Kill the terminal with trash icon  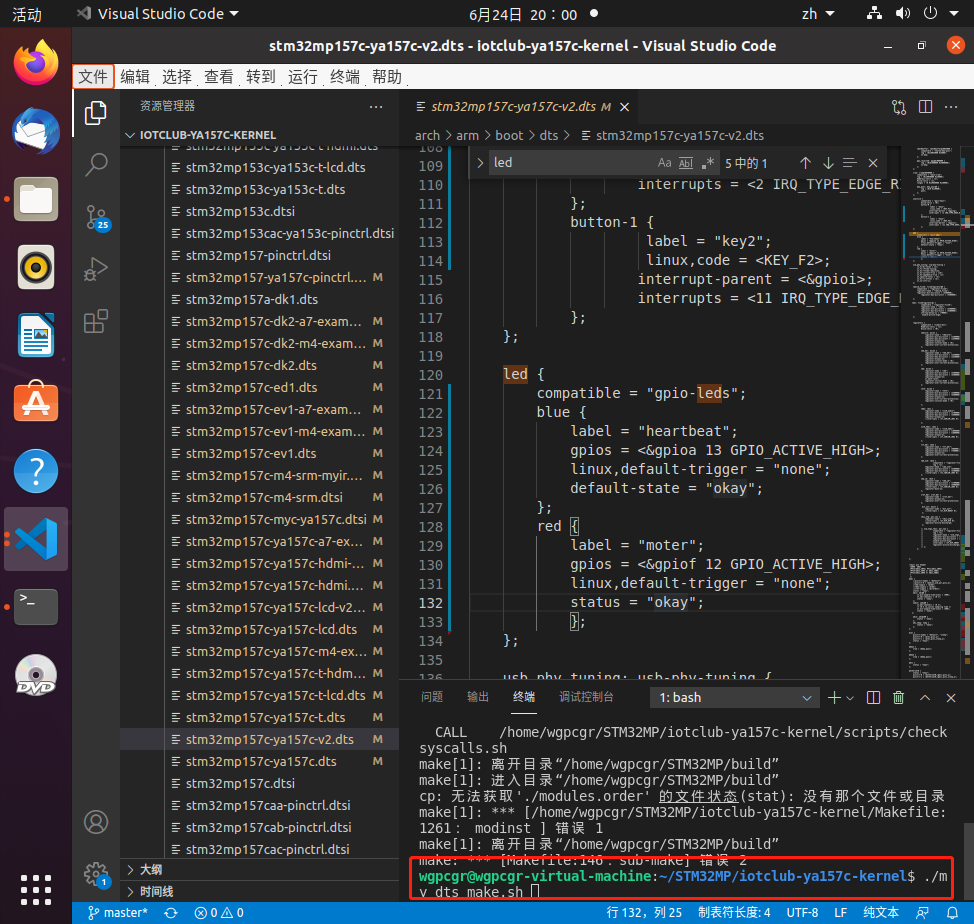point(898,697)
